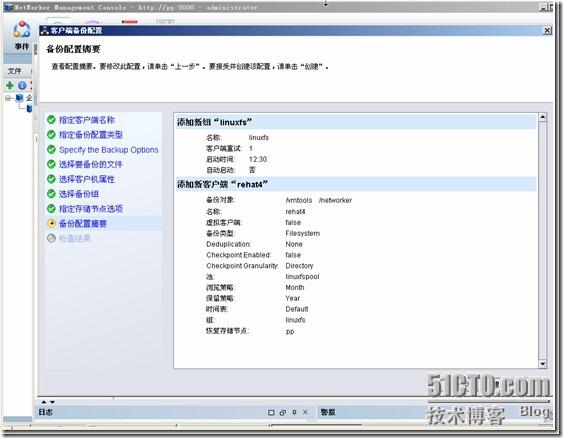This screenshot has height=438, width=563.
Task: Click the browse policy value Month
Action: tap(294, 288)
